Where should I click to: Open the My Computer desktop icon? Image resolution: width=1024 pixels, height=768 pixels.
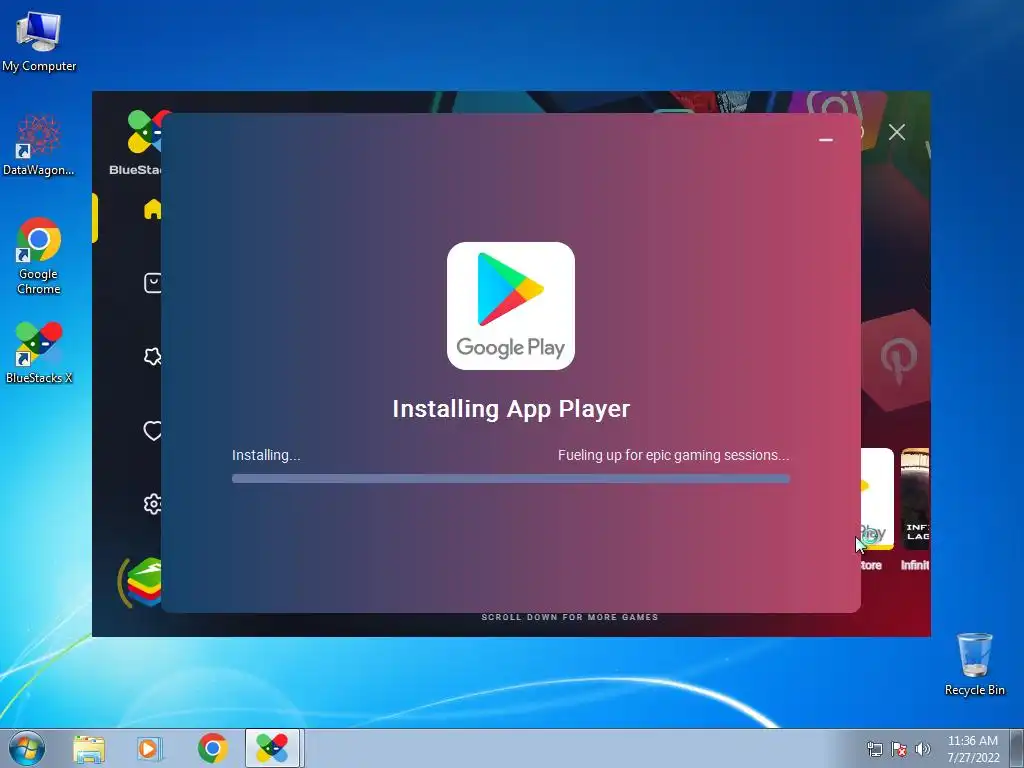tap(39, 40)
